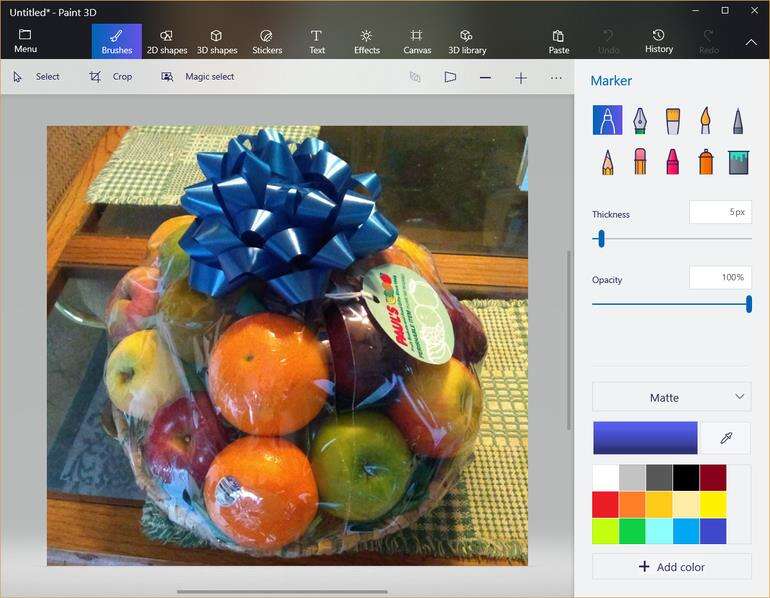The width and height of the screenshot is (770, 598).
Task: Select the pale yellow swatch
Action: (x=686, y=505)
